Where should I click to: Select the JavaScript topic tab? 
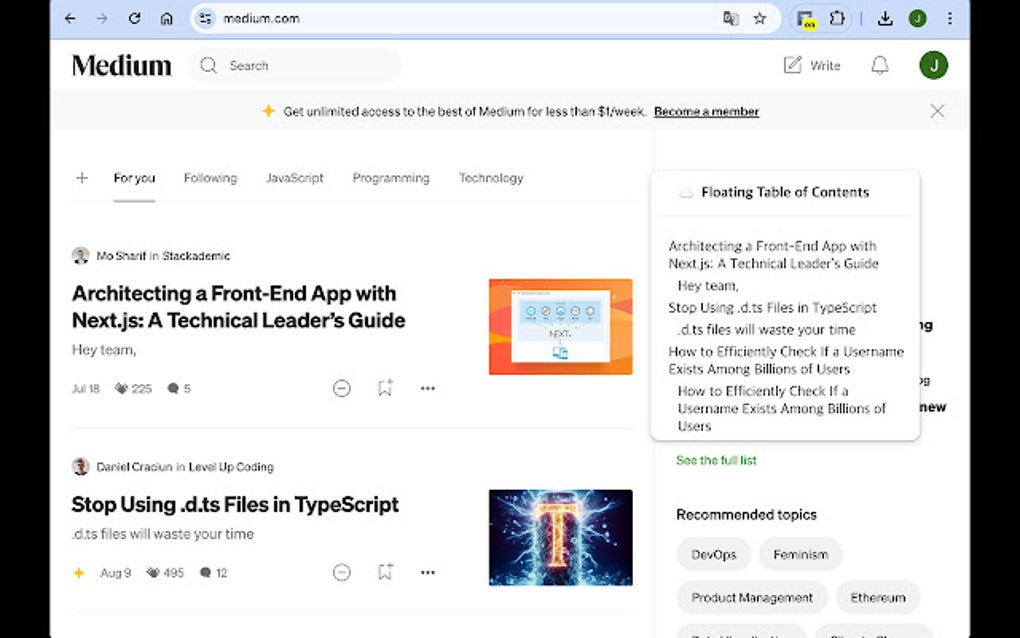click(x=294, y=178)
